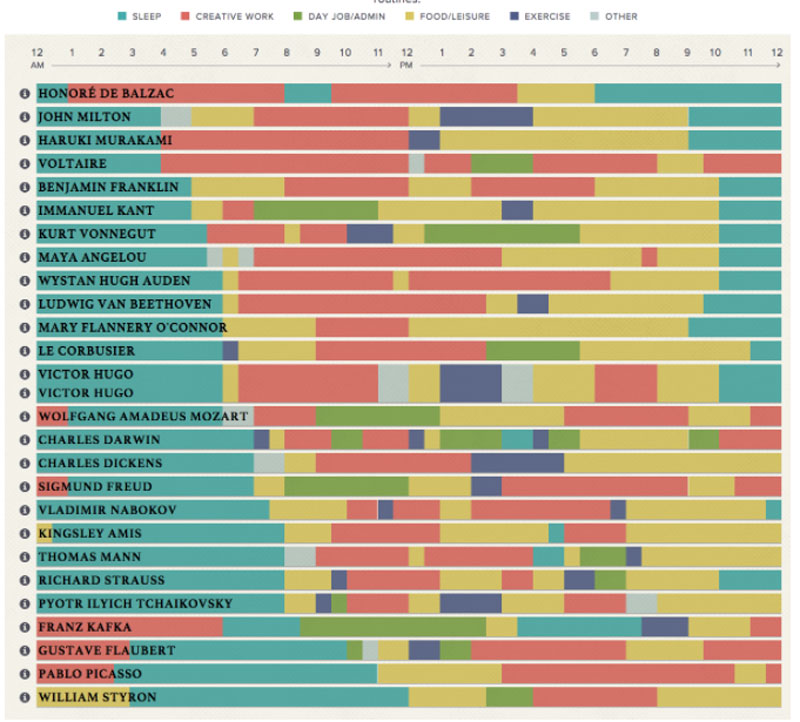Click the LUDWIG VAN BEETHOVEN name
Screen dimensions: 800x722
[x=125, y=305]
